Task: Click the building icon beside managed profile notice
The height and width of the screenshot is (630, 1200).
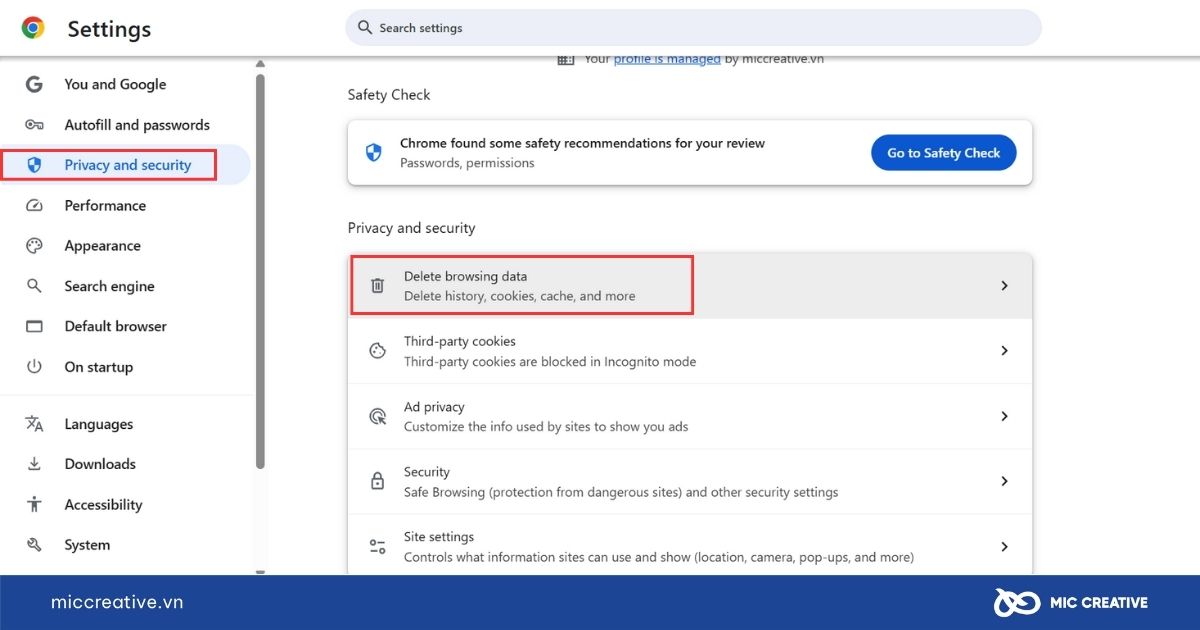Action: point(566,60)
